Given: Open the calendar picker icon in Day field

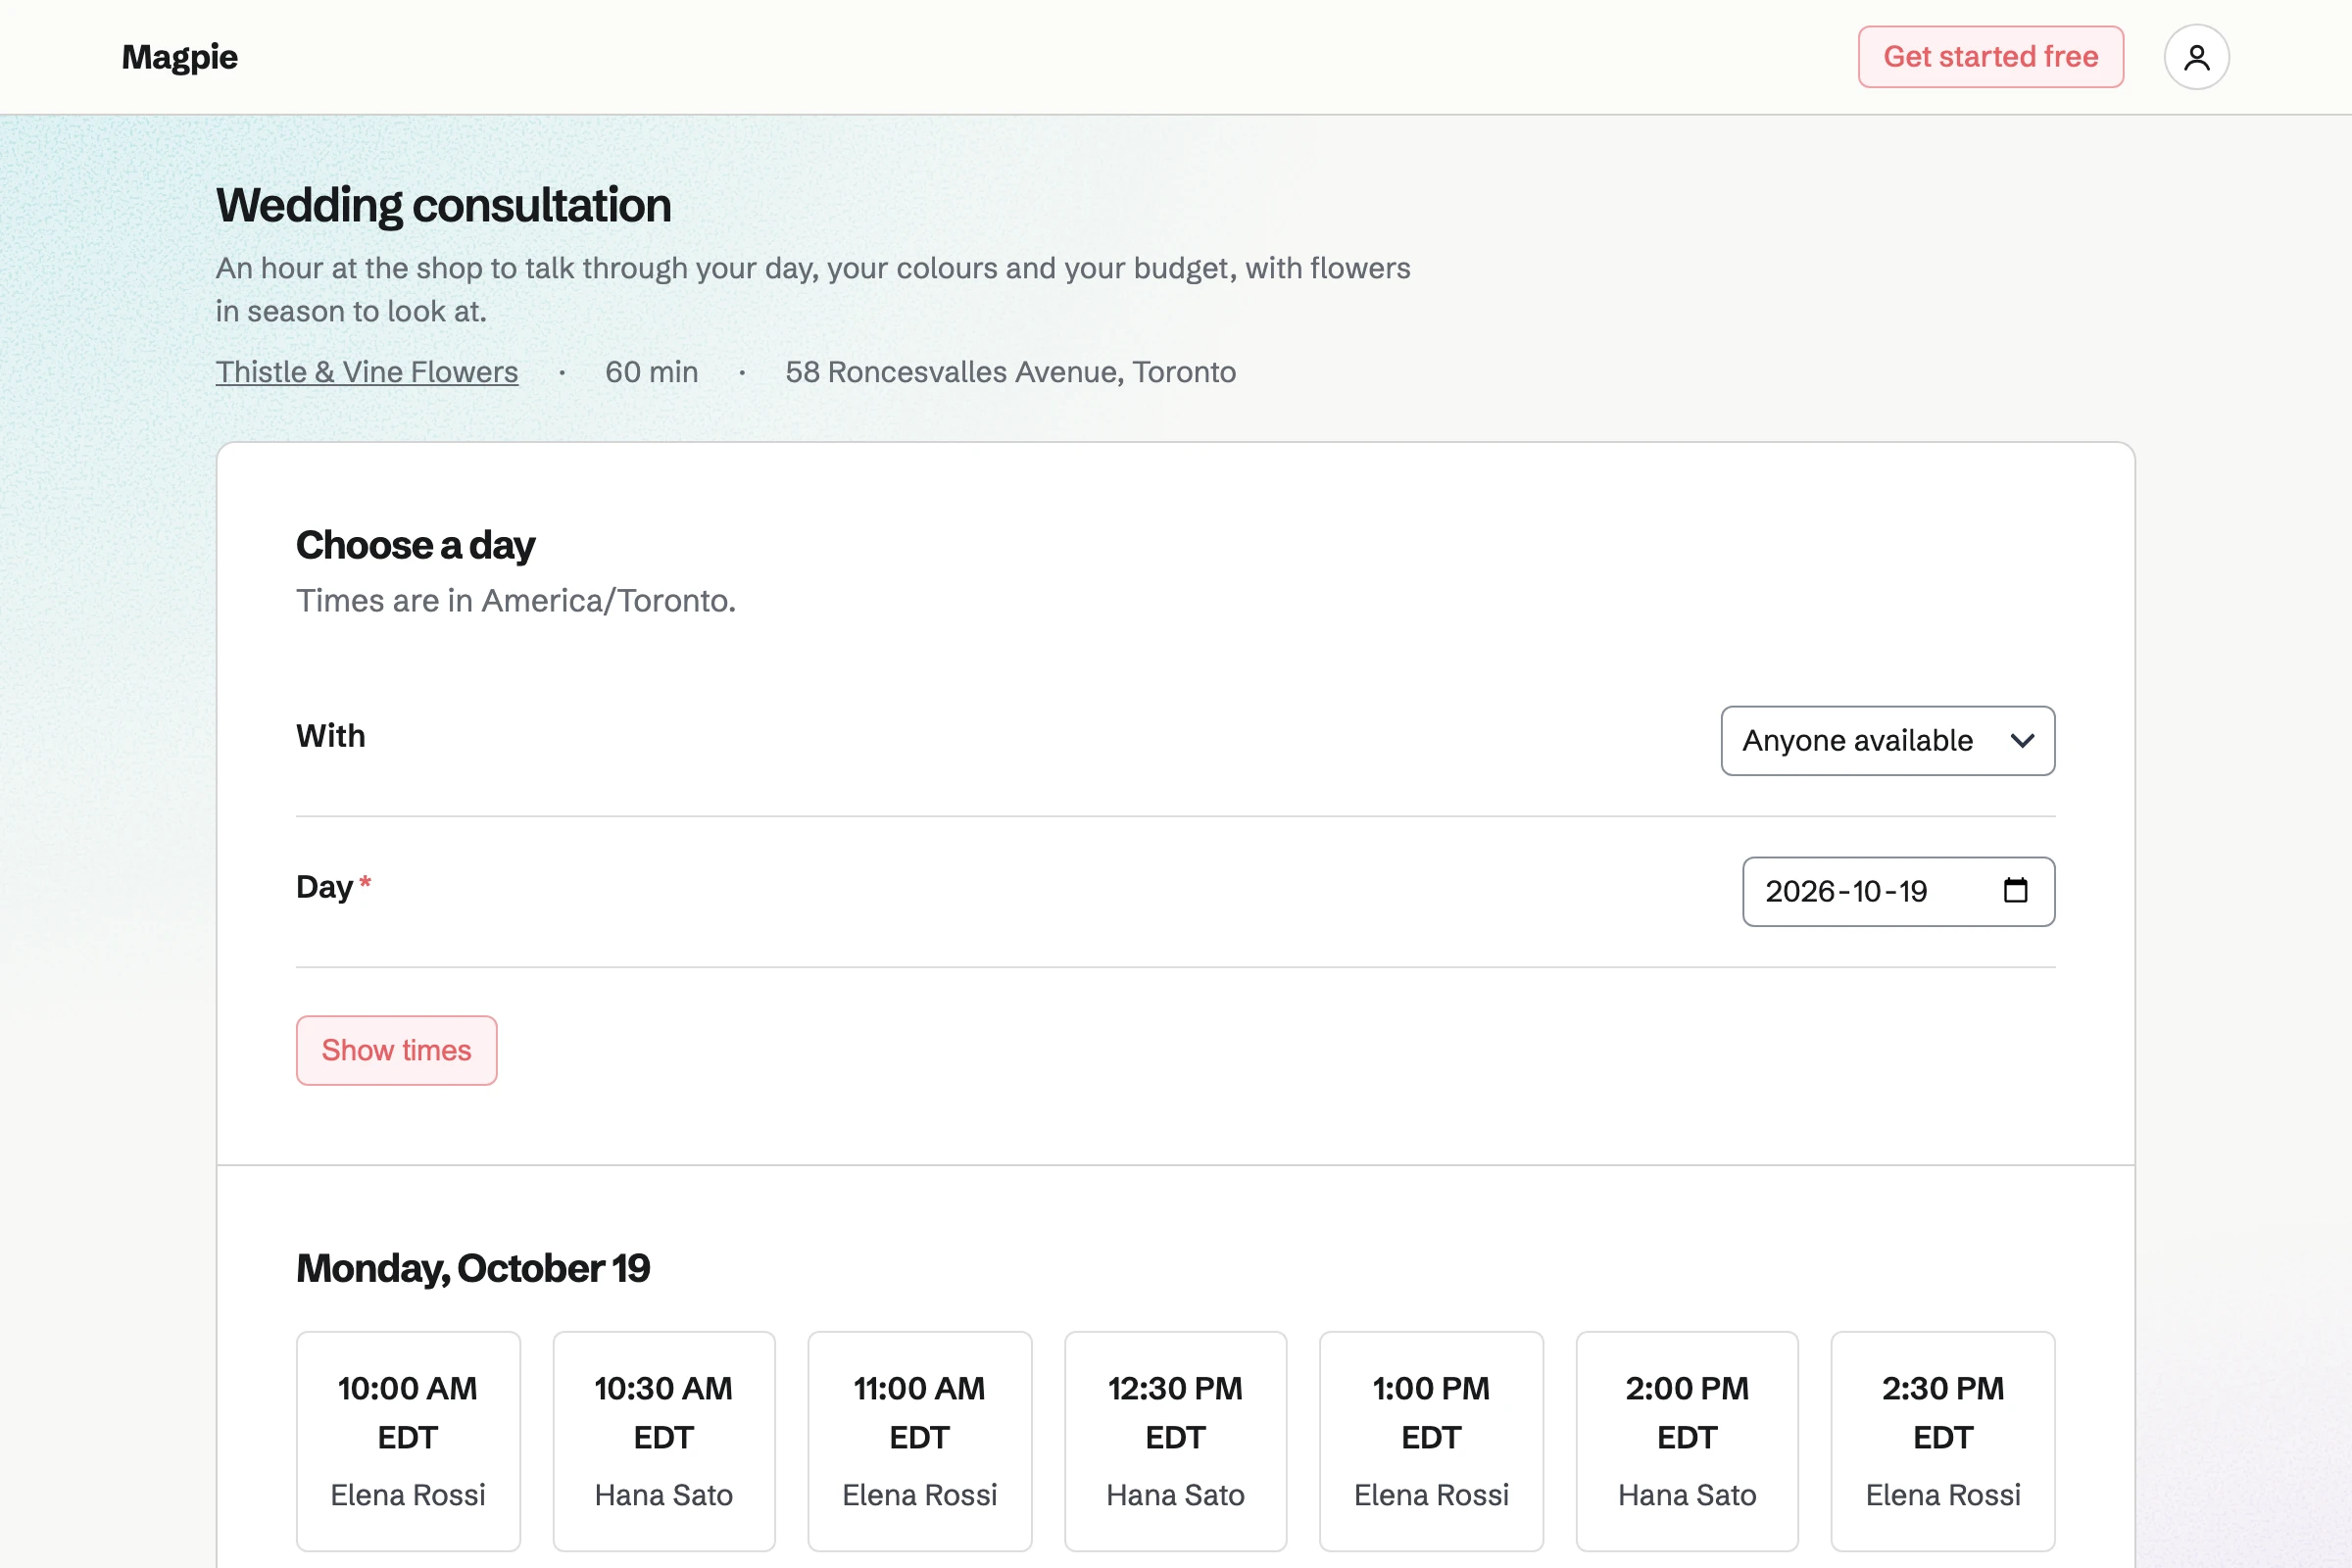Looking at the screenshot, I should [2015, 890].
